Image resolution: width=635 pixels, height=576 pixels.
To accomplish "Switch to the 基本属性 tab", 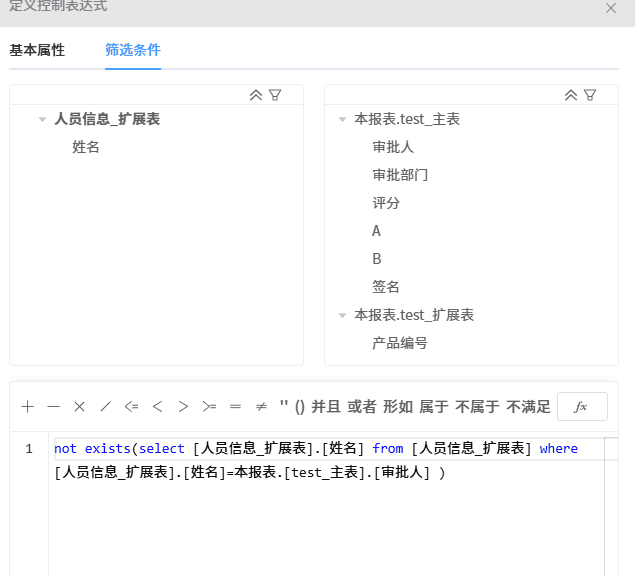I will [x=37, y=50].
